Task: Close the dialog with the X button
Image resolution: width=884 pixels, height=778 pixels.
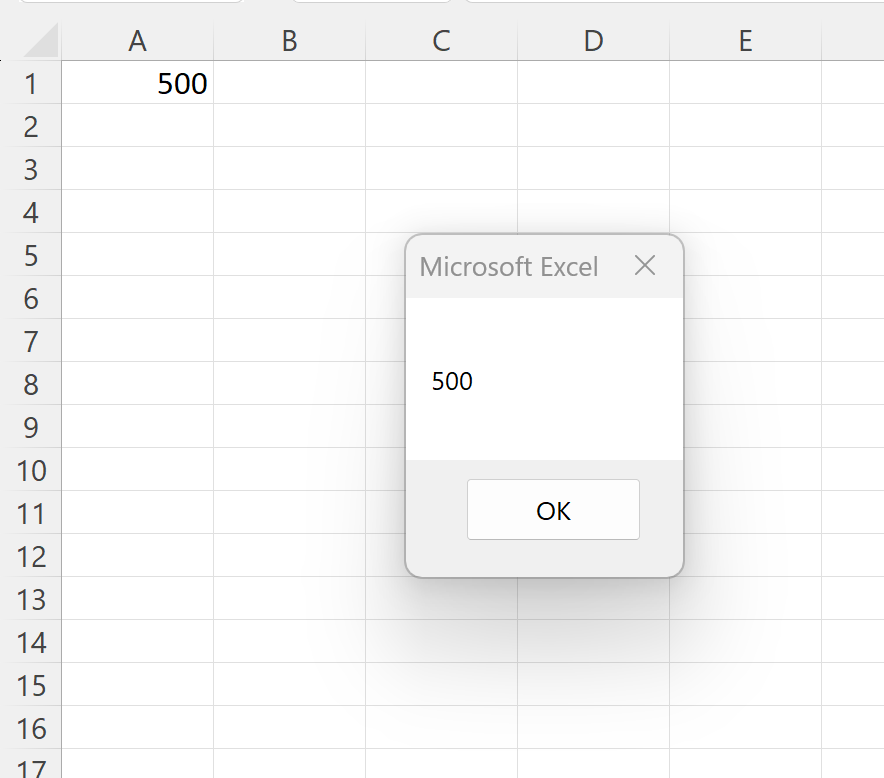Action: click(645, 266)
